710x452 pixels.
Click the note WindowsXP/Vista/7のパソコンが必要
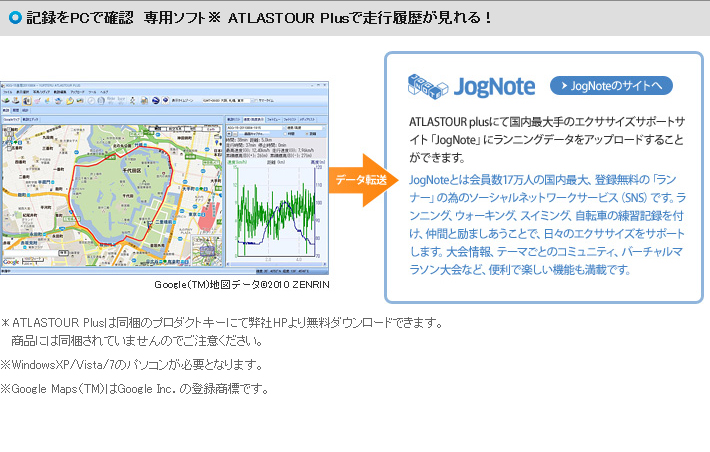point(131,364)
